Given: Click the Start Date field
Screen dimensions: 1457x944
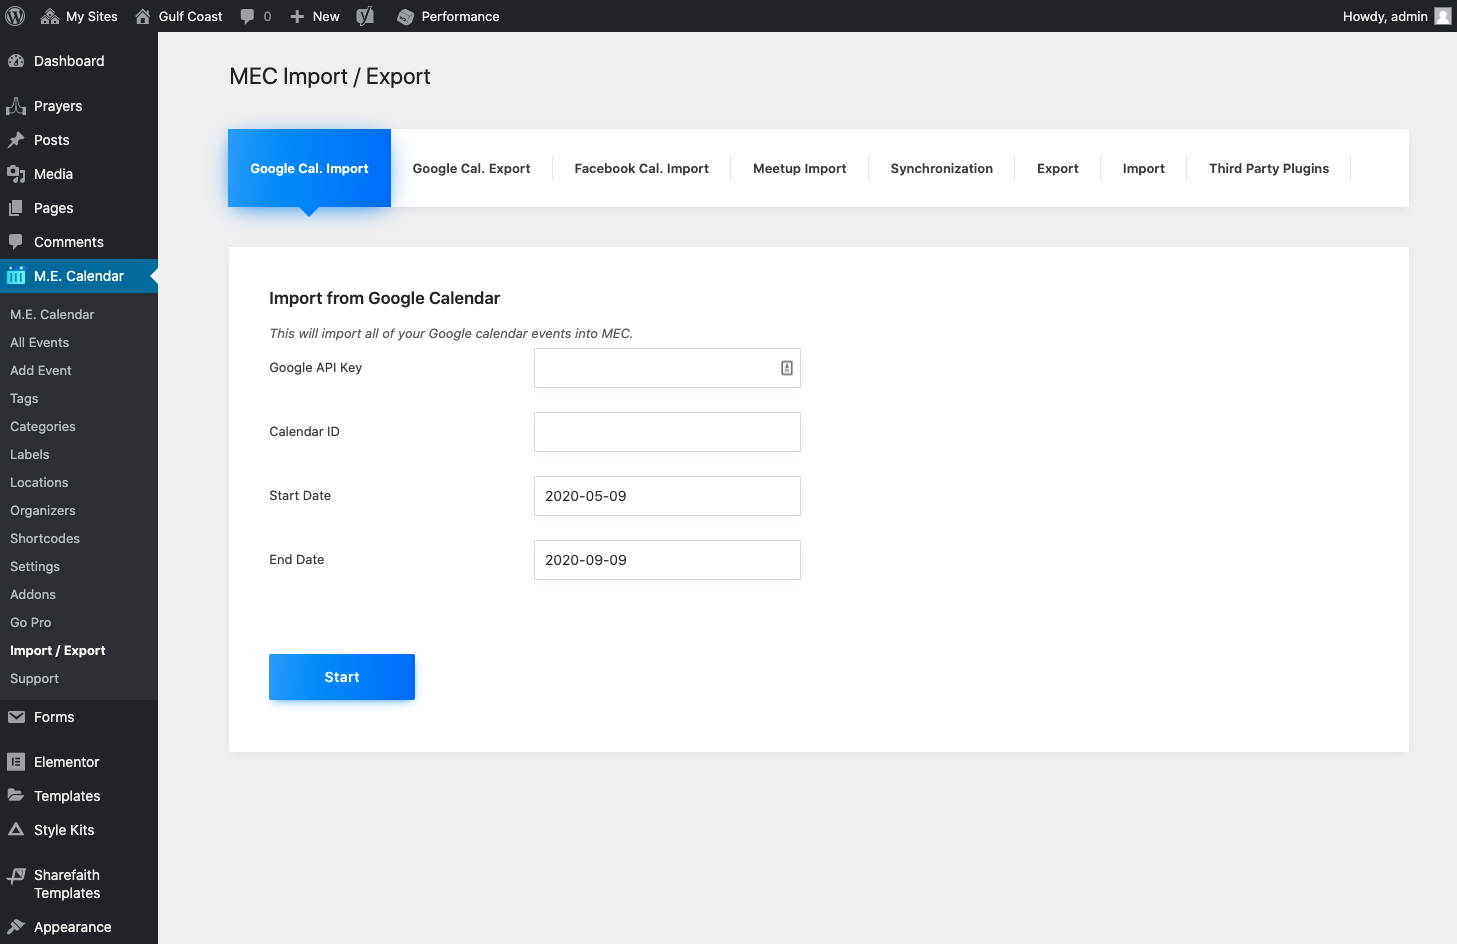Looking at the screenshot, I should point(667,496).
